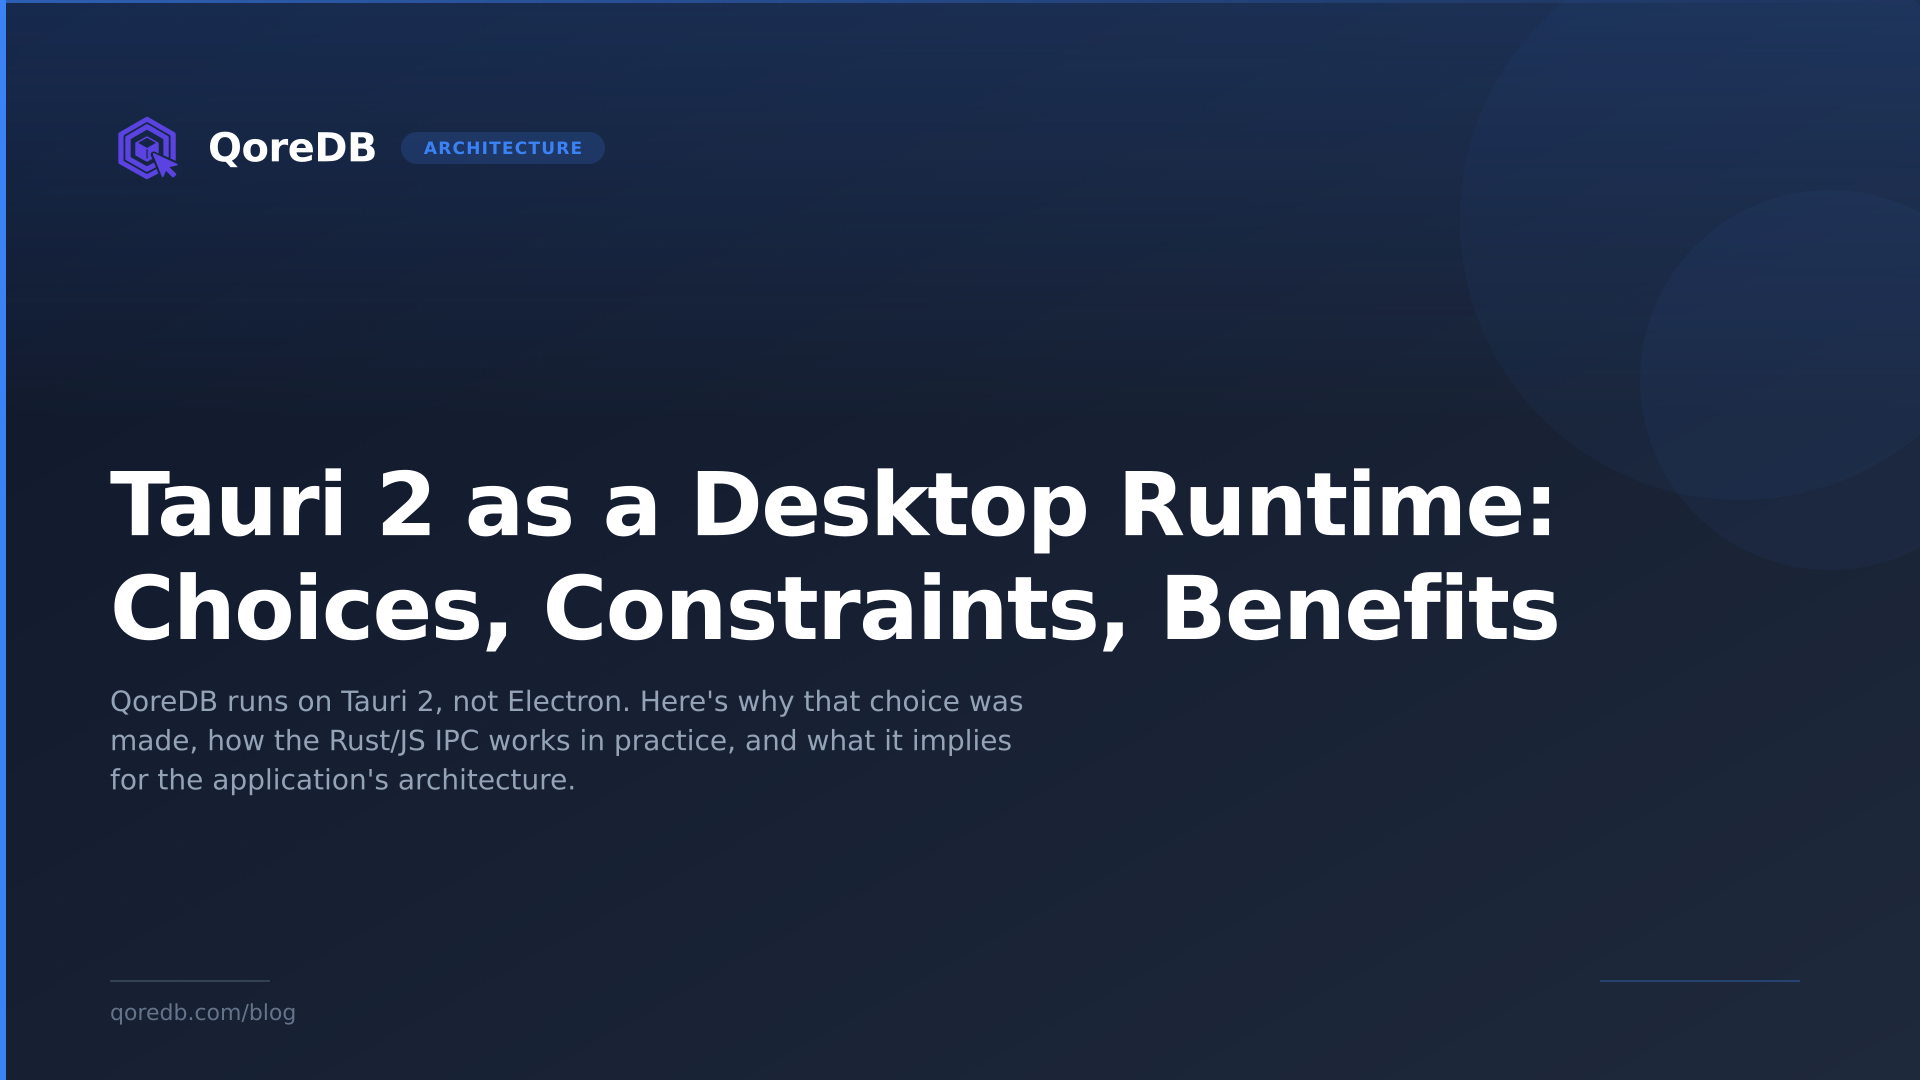Click the subtitle line mentioning 'Rust/JS IPC works in practice'

pos(561,741)
